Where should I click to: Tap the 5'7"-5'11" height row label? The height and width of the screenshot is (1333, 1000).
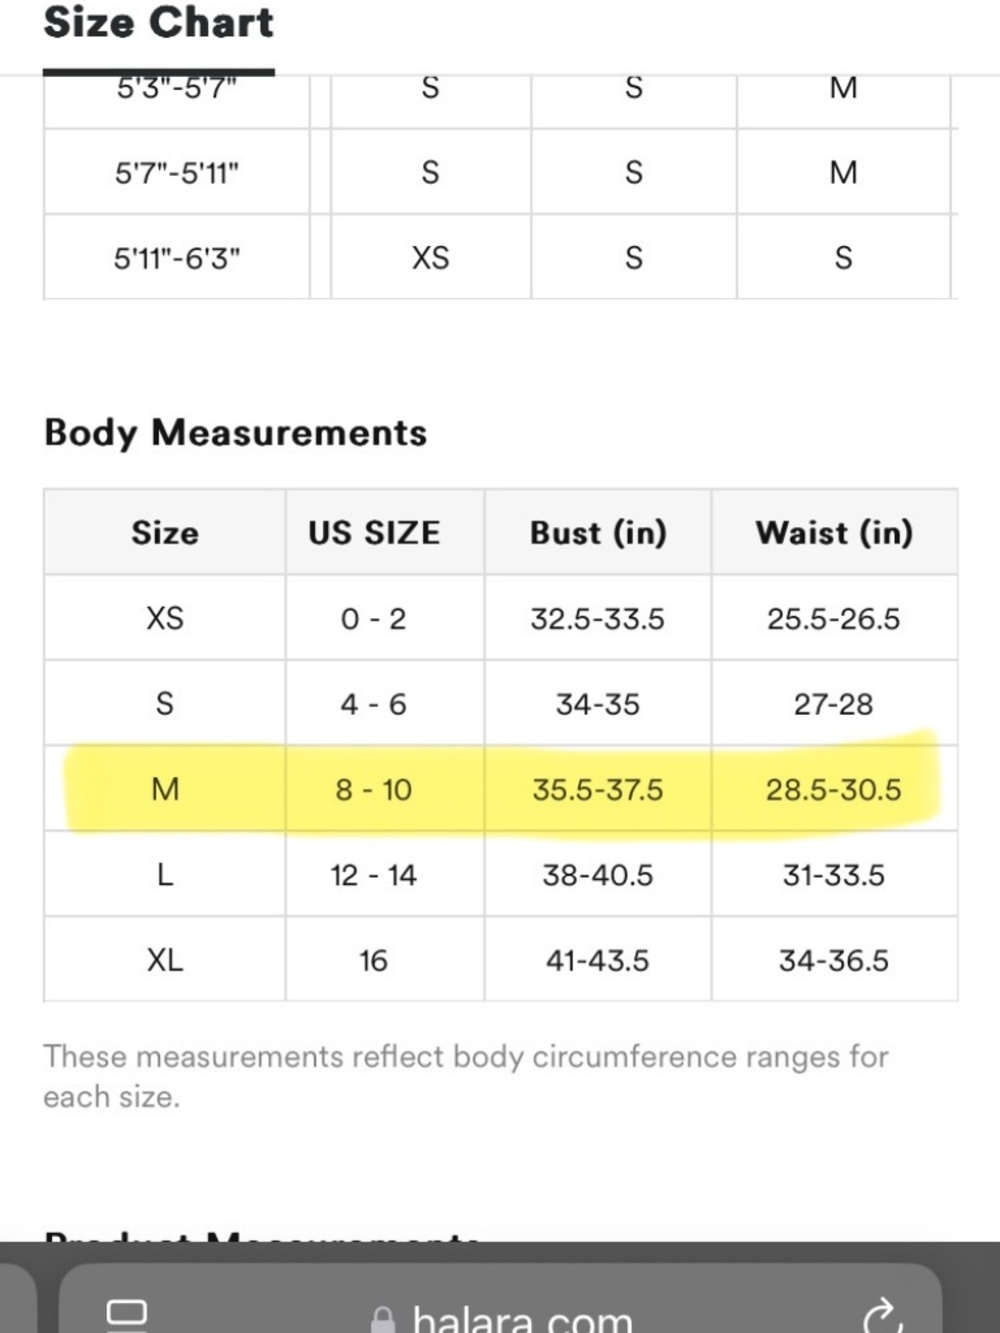tap(177, 173)
